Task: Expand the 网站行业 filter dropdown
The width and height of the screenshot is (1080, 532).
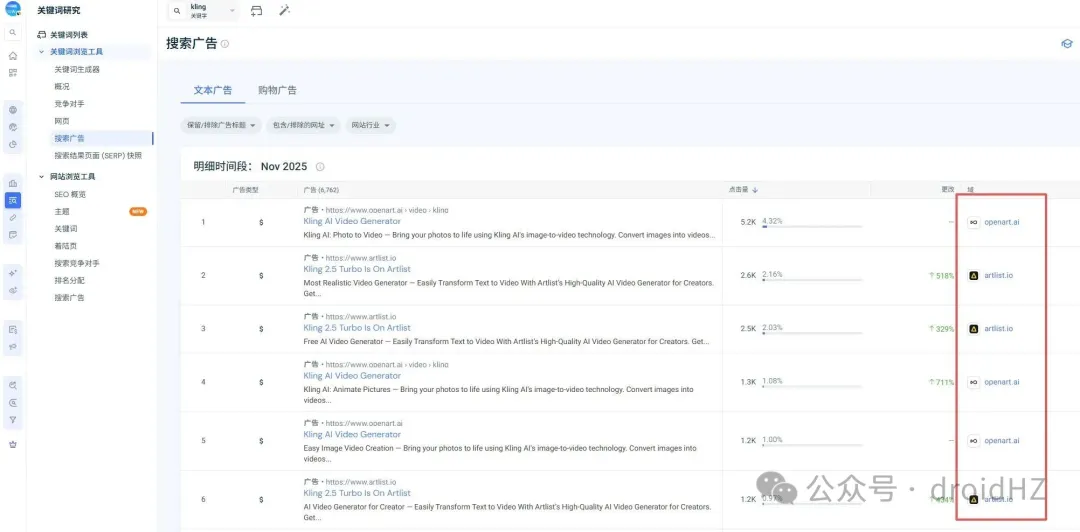Action: 370,125
